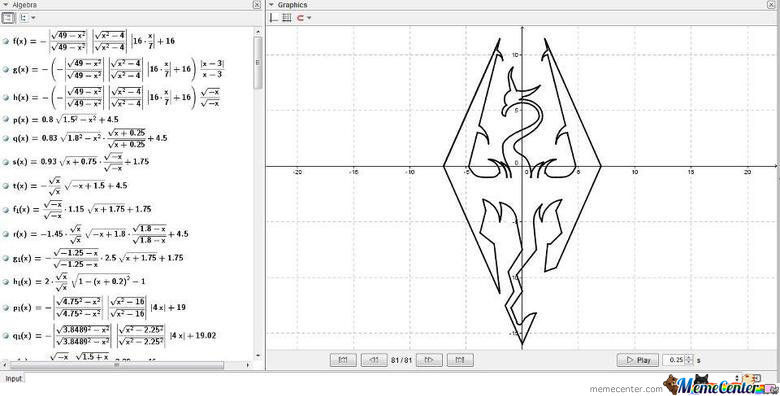780x396 pixels.
Task: Hide p(x) via its visibility bullet
Action: pos(6,120)
